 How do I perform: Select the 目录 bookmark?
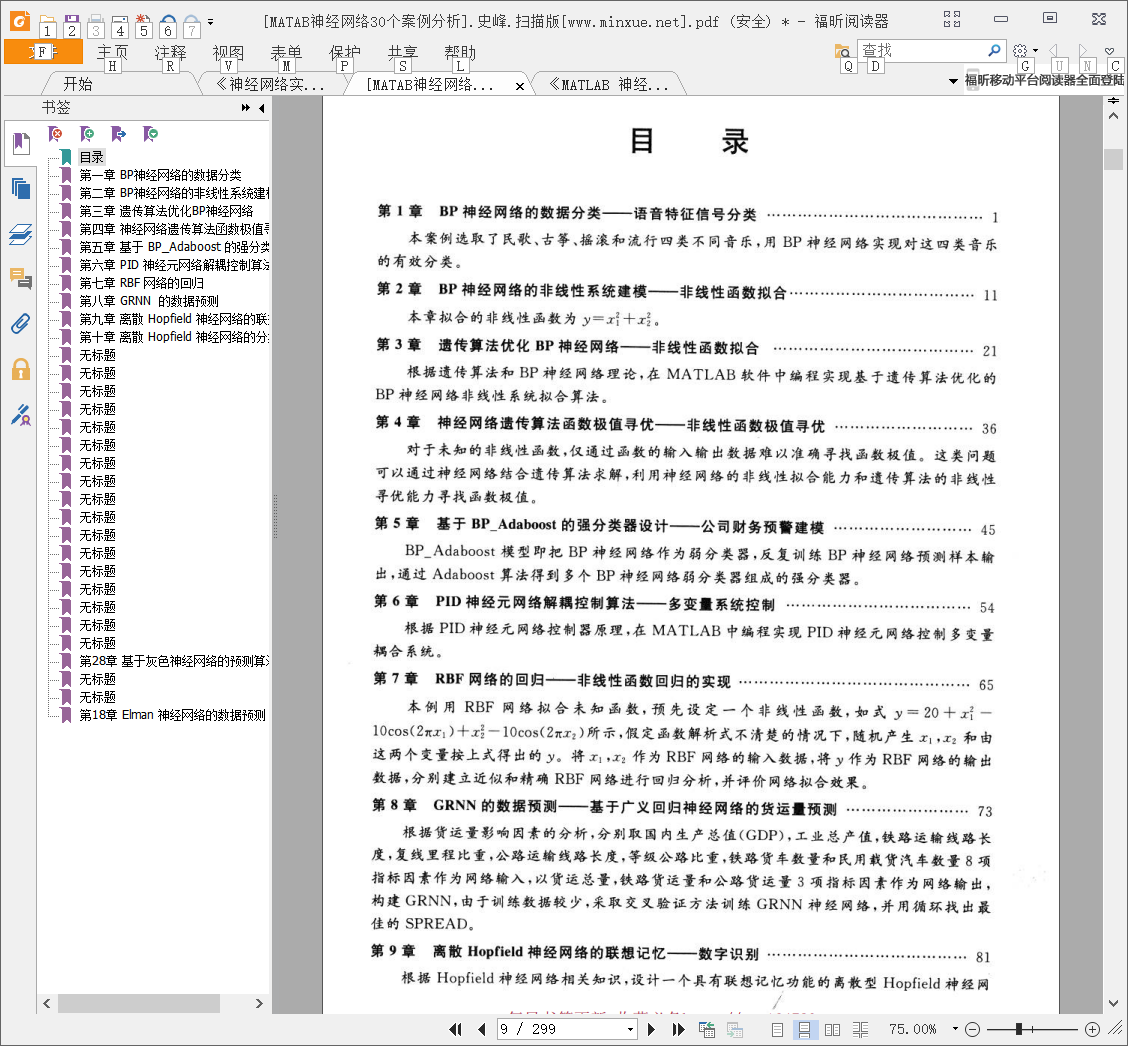click(x=91, y=157)
